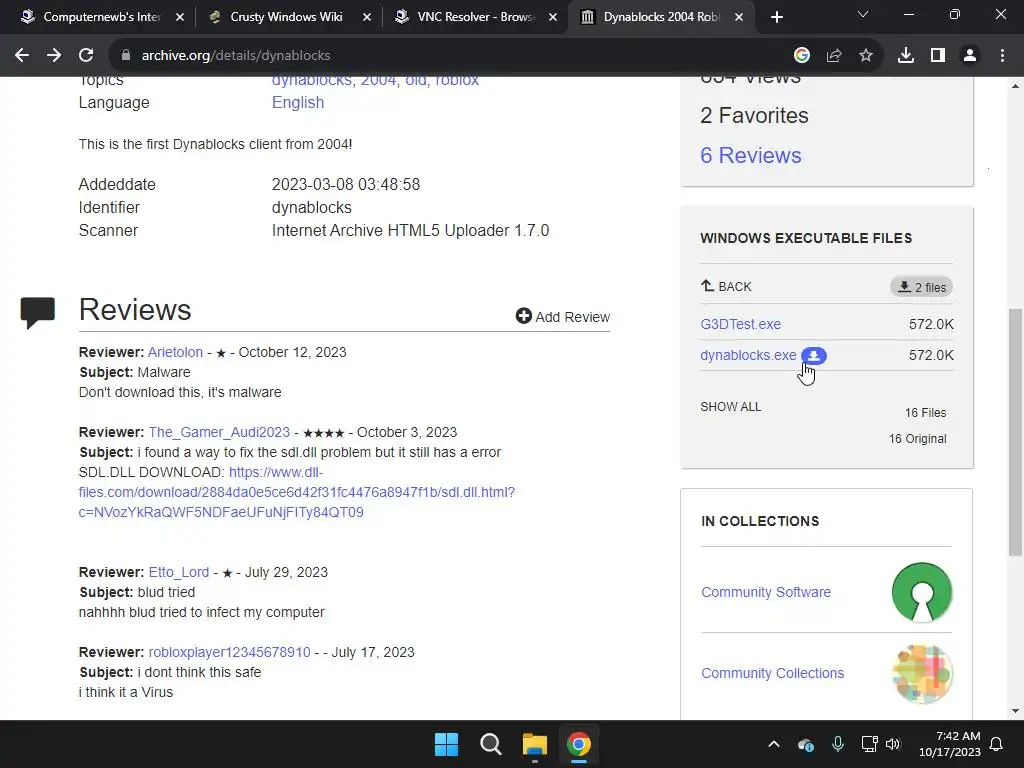Viewport: 1024px width, 768px height.
Task: Toggle Chrome side panel icon
Action: pos(938,56)
